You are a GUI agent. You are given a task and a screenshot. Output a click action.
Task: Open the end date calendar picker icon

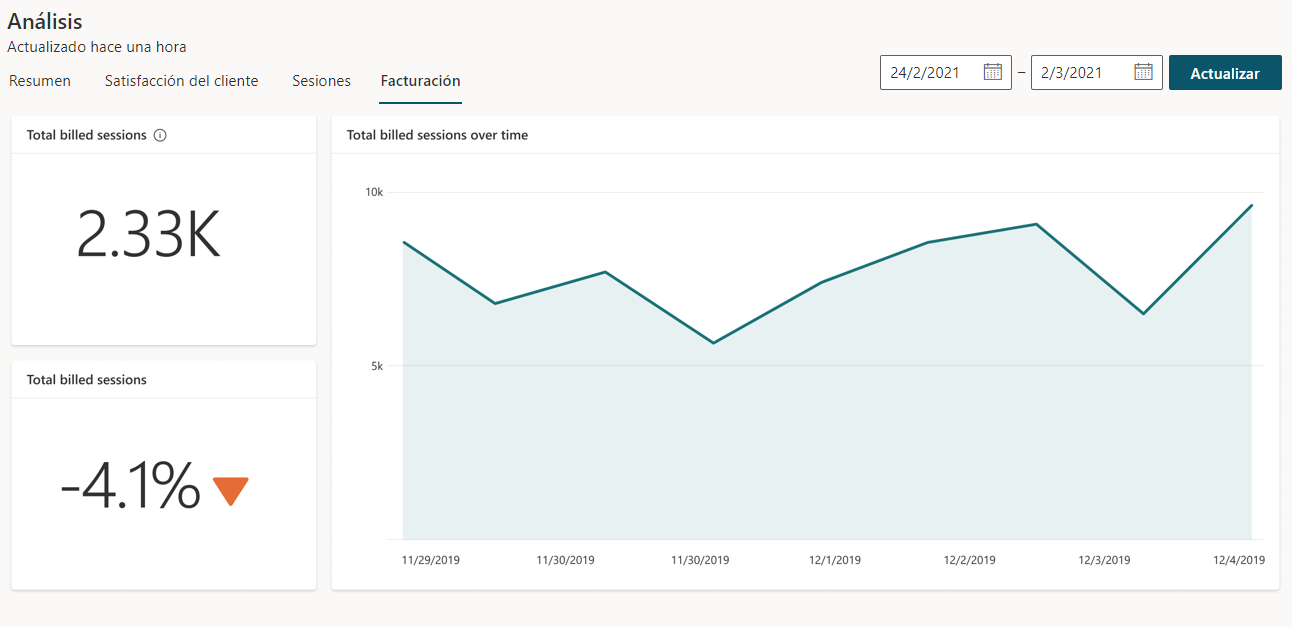point(1143,72)
